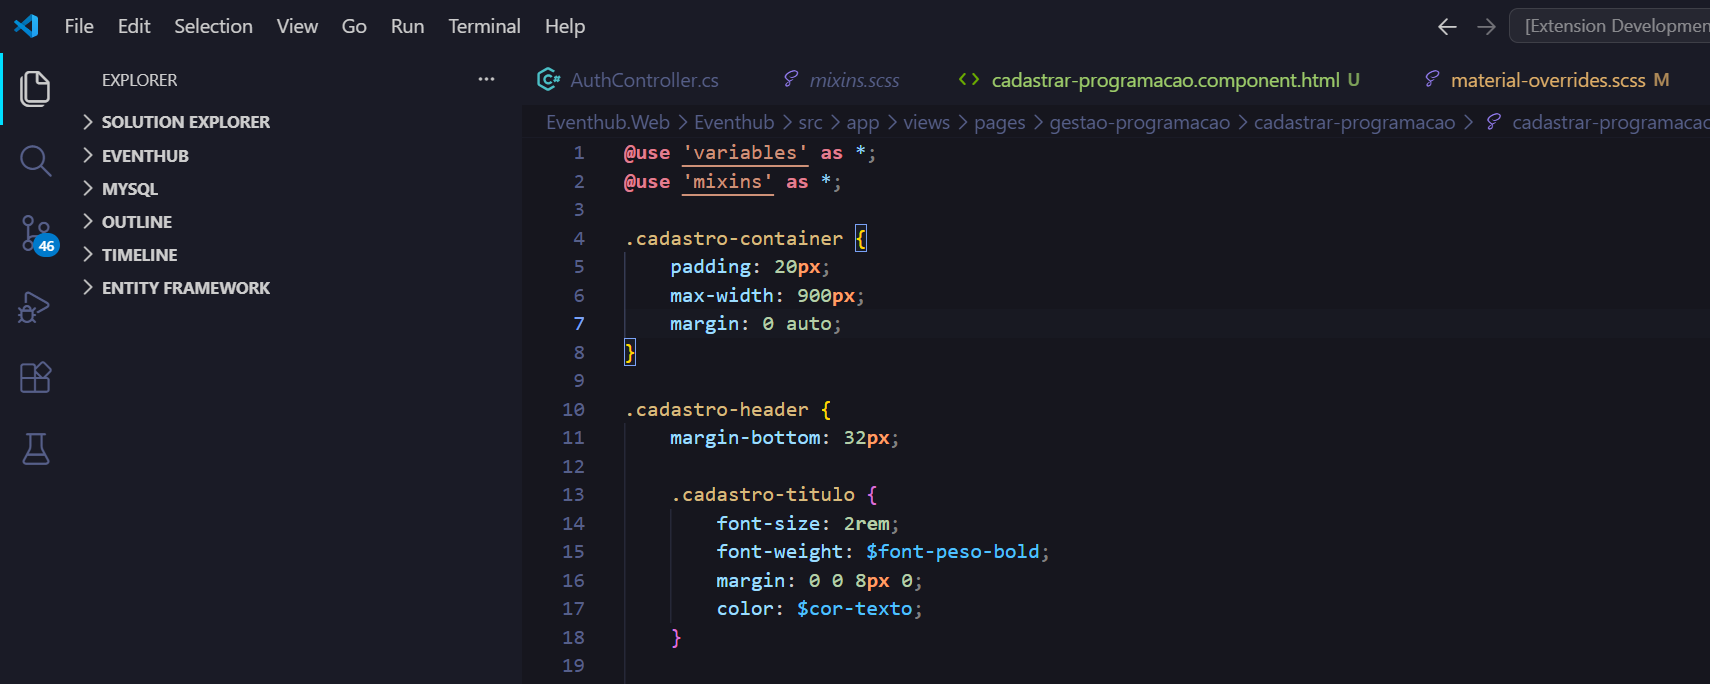Click the VS Code logo icon

tap(27, 26)
